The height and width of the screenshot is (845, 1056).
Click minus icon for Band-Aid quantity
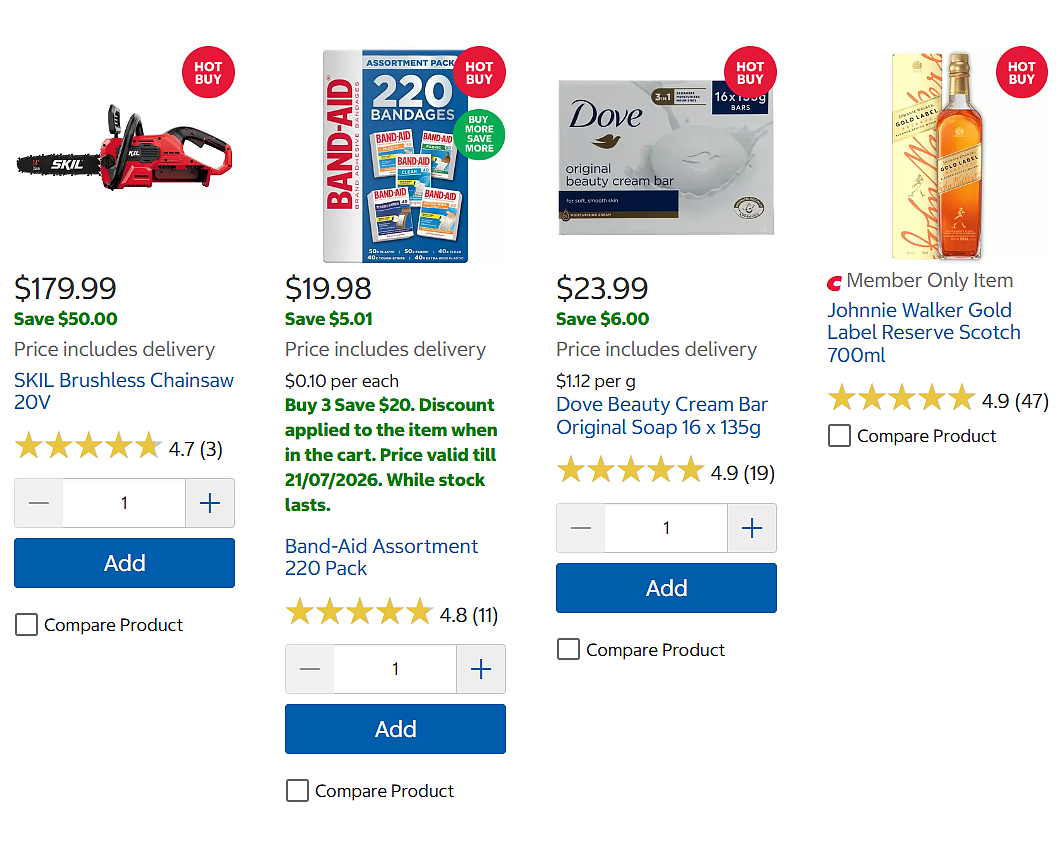tap(310, 669)
